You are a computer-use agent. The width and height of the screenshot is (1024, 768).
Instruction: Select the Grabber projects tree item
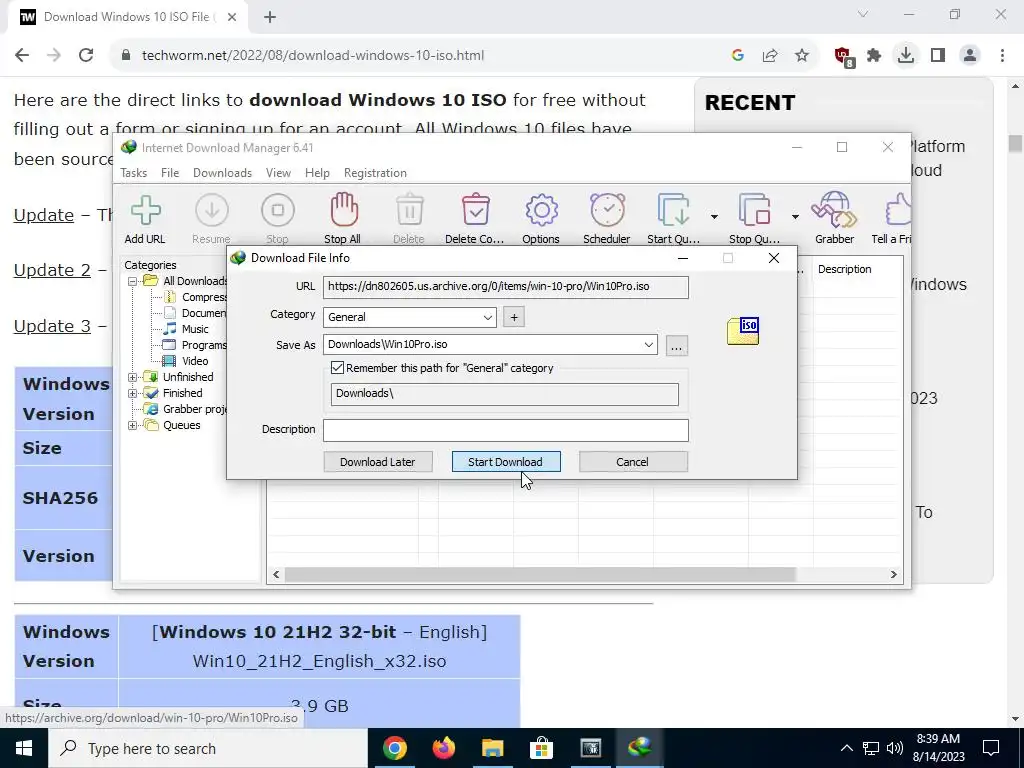pyautogui.click(x=185, y=409)
